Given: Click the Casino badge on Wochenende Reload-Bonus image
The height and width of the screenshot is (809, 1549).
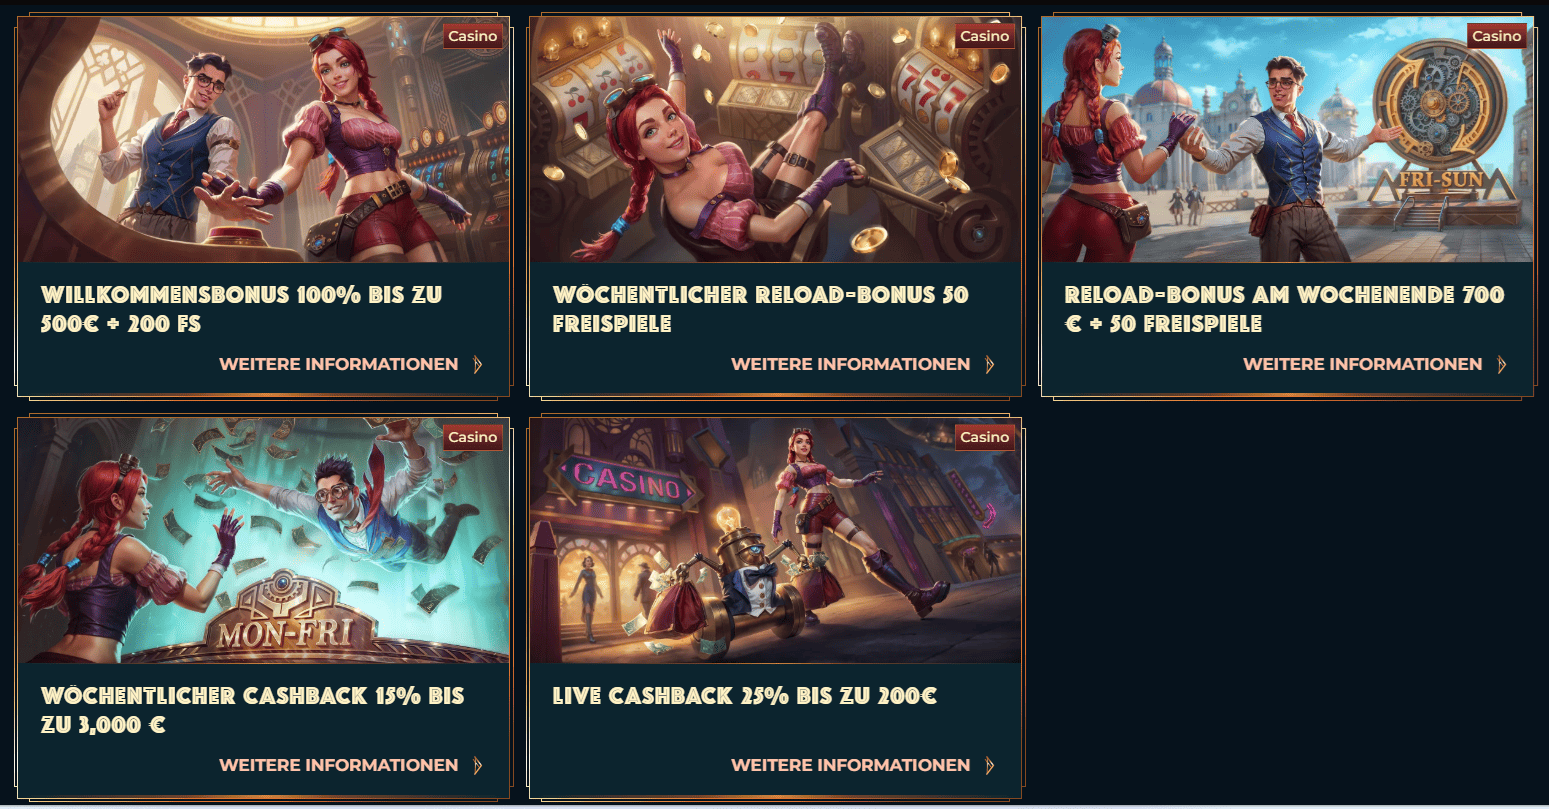Looking at the screenshot, I should click(1497, 36).
